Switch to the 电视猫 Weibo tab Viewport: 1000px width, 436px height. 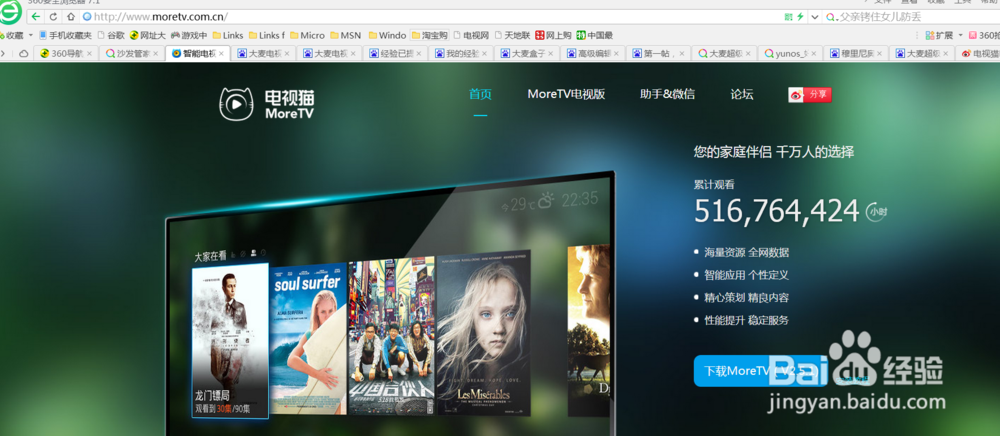980,54
